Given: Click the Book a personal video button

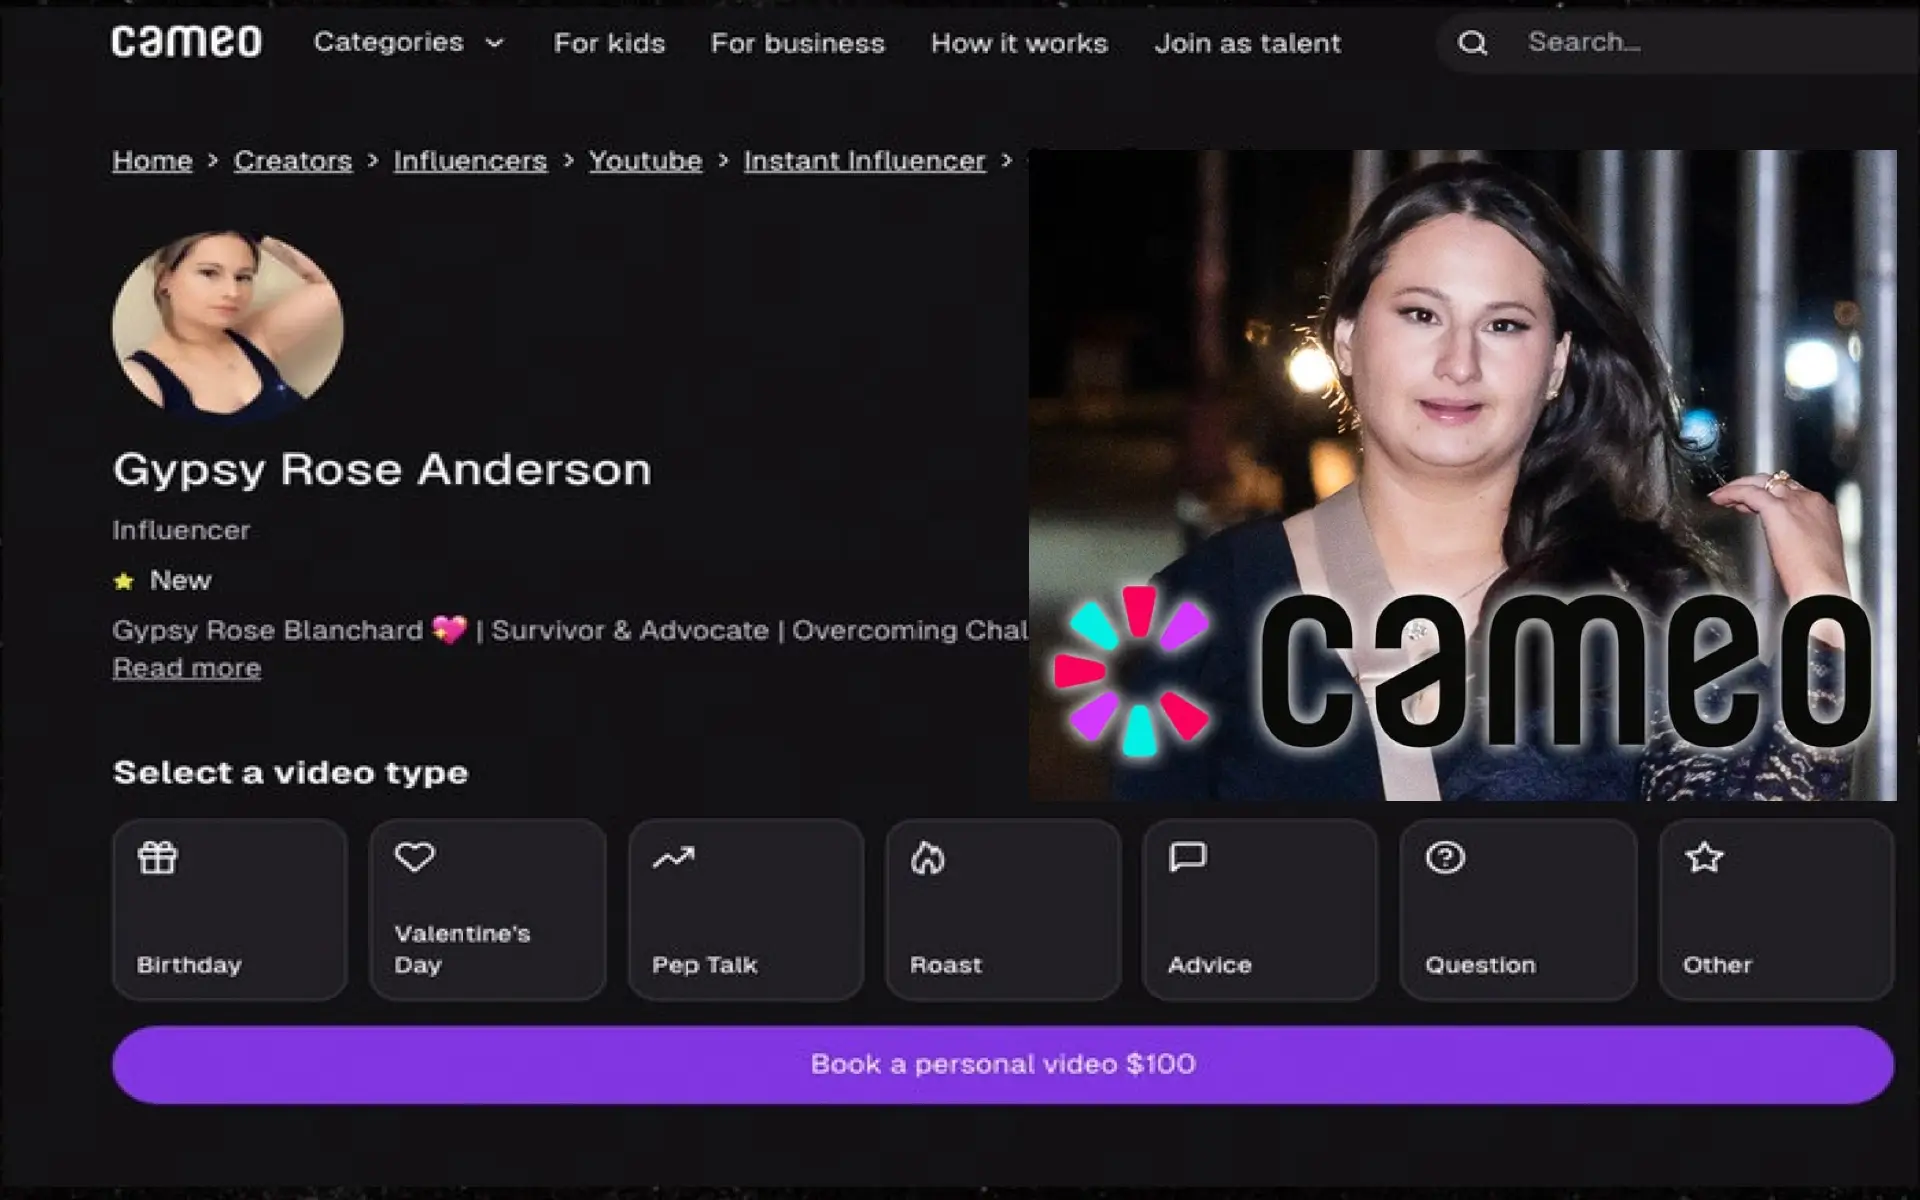Looking at the screenshot, I should tap(1004, 1063).
